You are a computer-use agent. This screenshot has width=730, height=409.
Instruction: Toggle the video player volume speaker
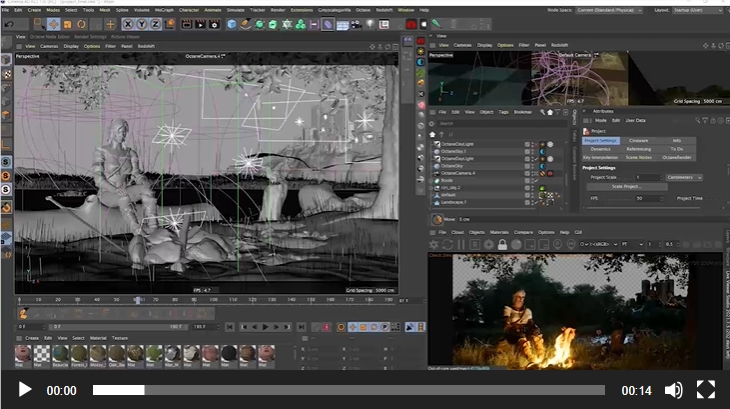tap(673, 390)
